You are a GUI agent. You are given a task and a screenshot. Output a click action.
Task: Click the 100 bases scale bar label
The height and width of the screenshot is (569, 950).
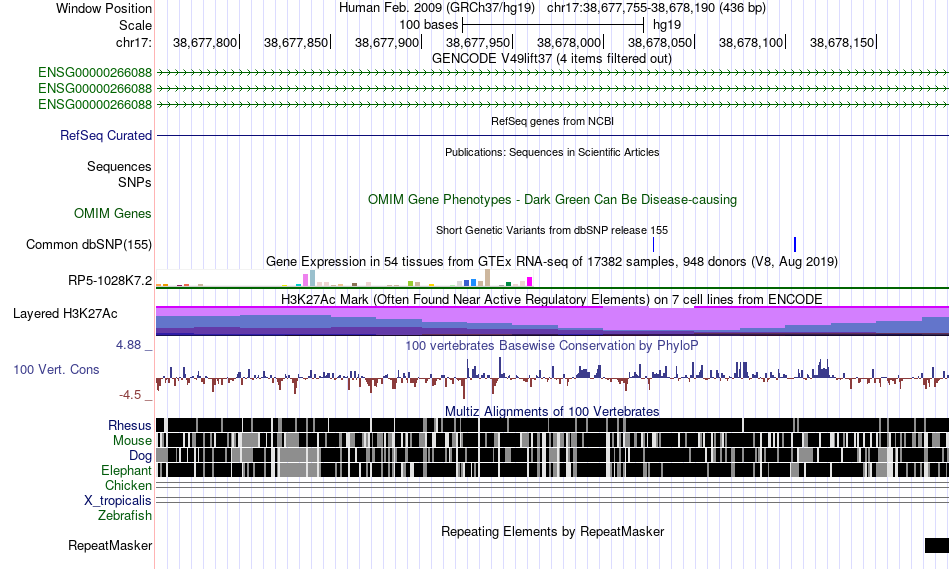[x=428, y=25]
